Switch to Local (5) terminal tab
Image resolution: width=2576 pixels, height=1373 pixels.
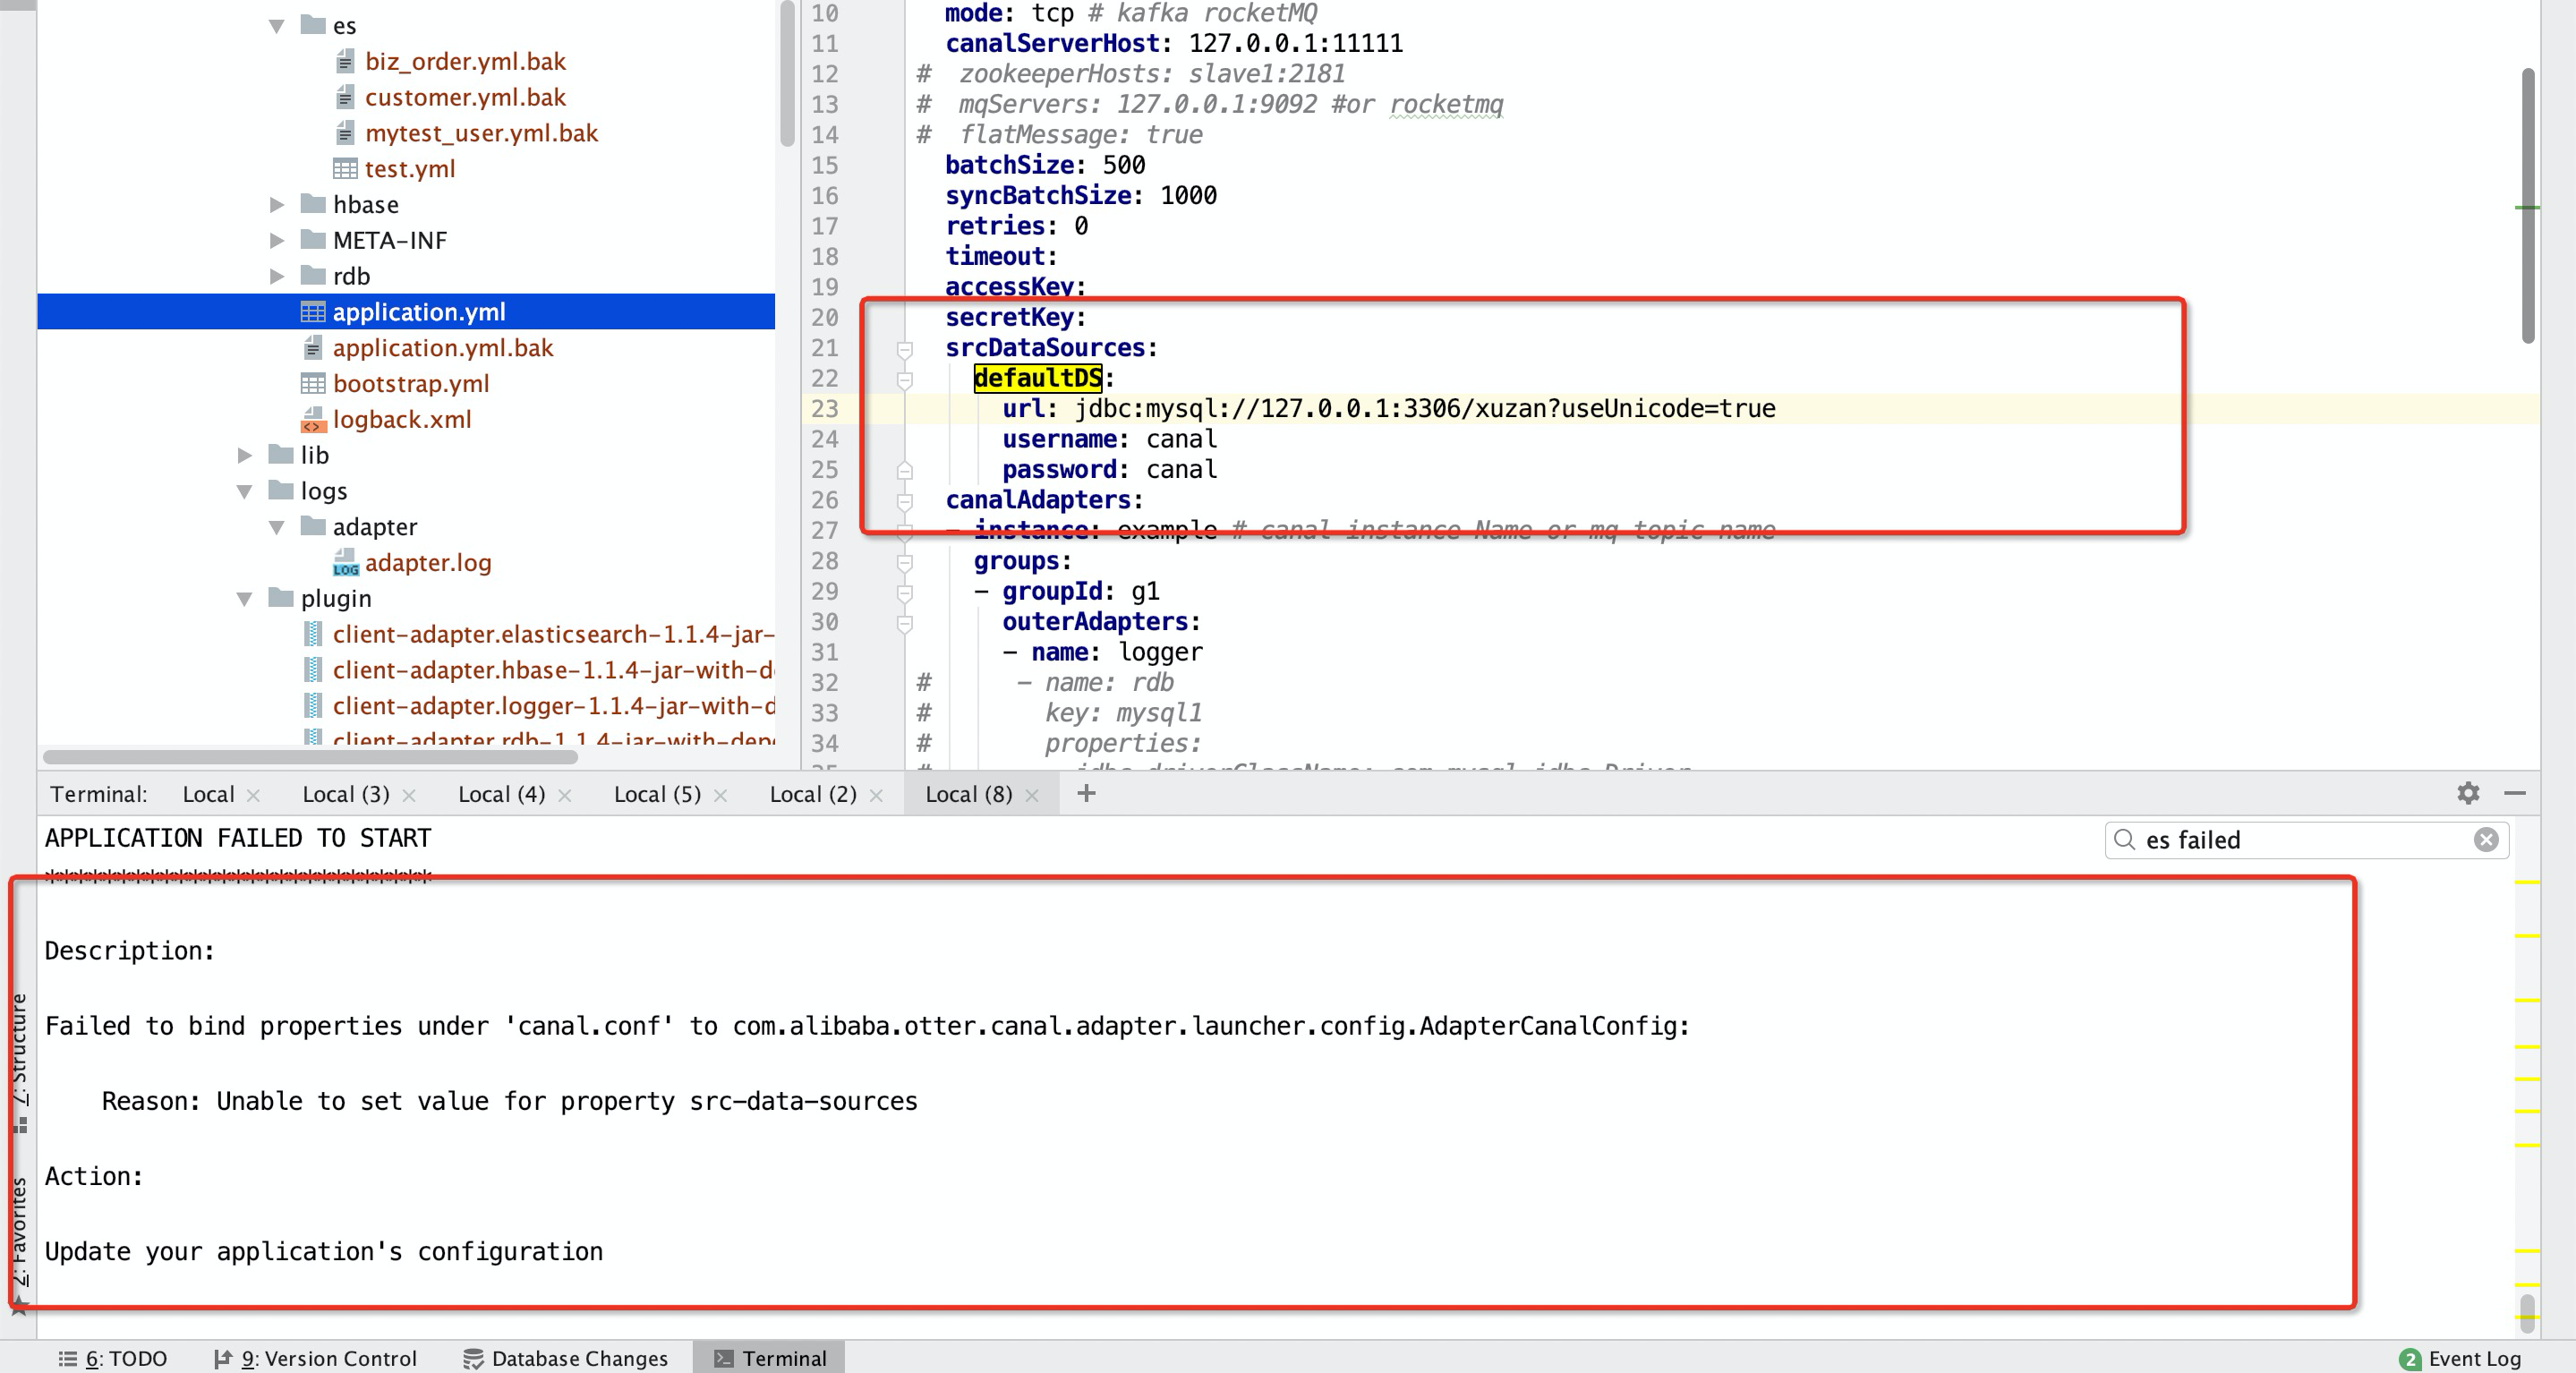click(x=657, y=795)
